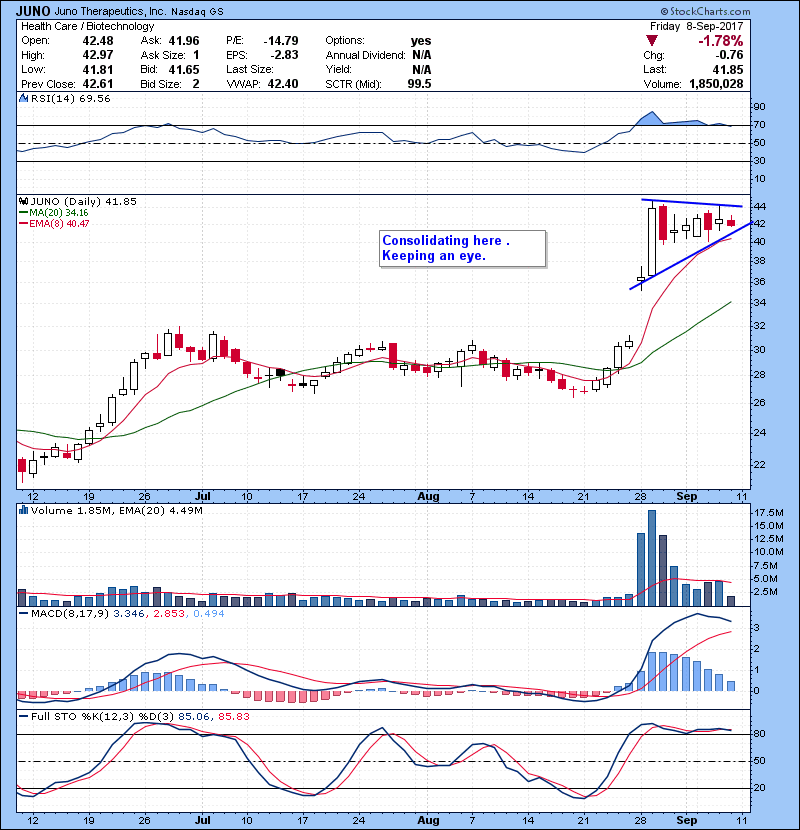Click the Full STO legend line marker
The image size is (800, 830).
pyautogui.click(x=23, y=716)
